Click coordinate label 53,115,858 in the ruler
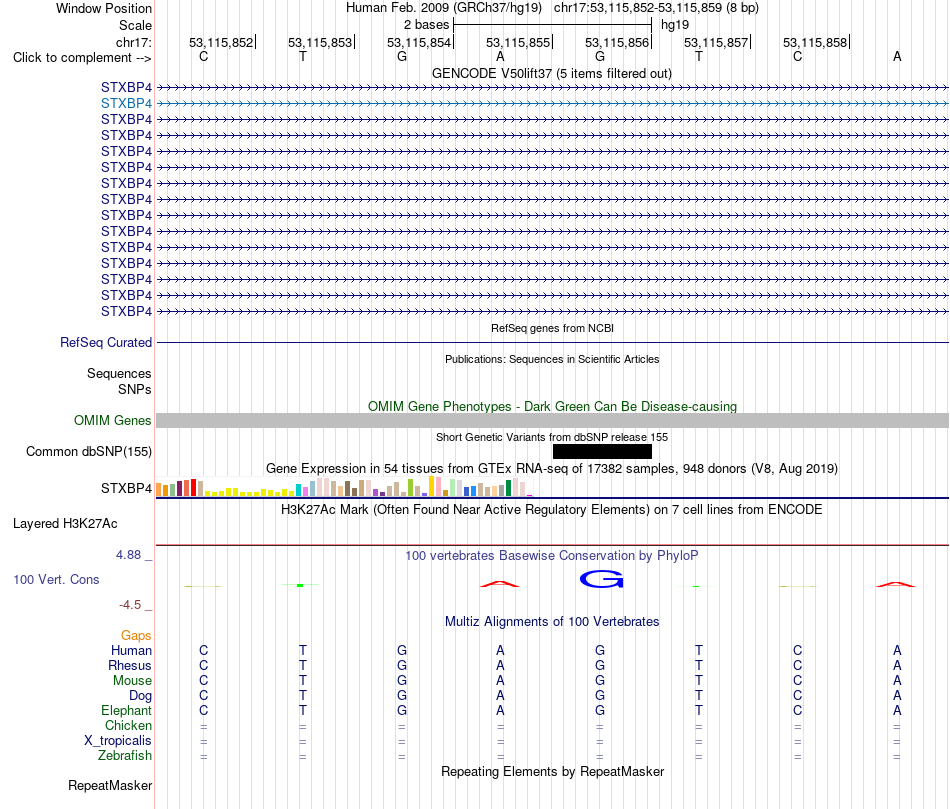The height and width of the screenshot is (809, 950). [815, 42]
